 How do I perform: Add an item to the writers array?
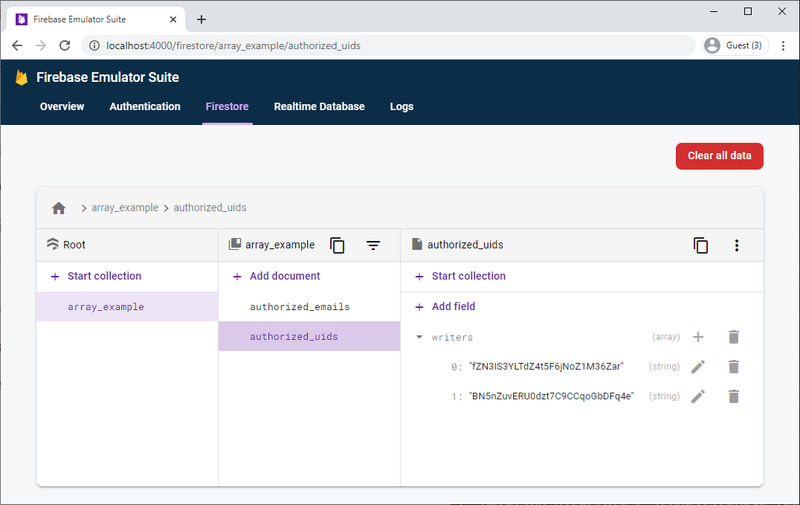(699, 337)
